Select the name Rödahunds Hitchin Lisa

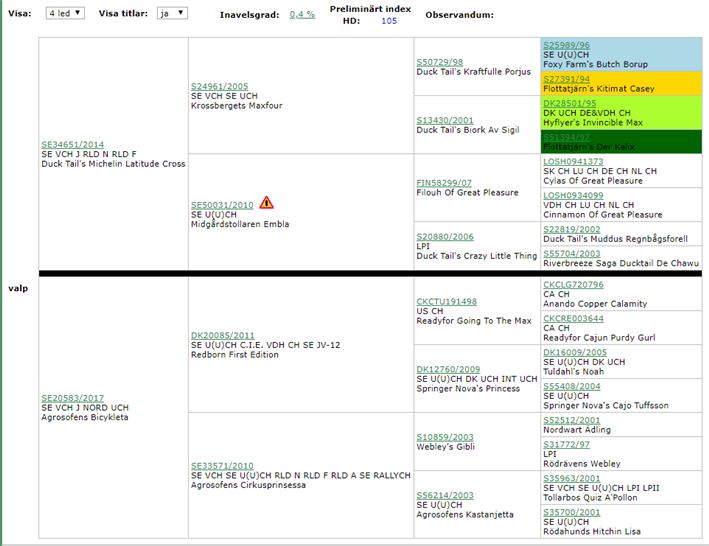click(x=592, y=532)
